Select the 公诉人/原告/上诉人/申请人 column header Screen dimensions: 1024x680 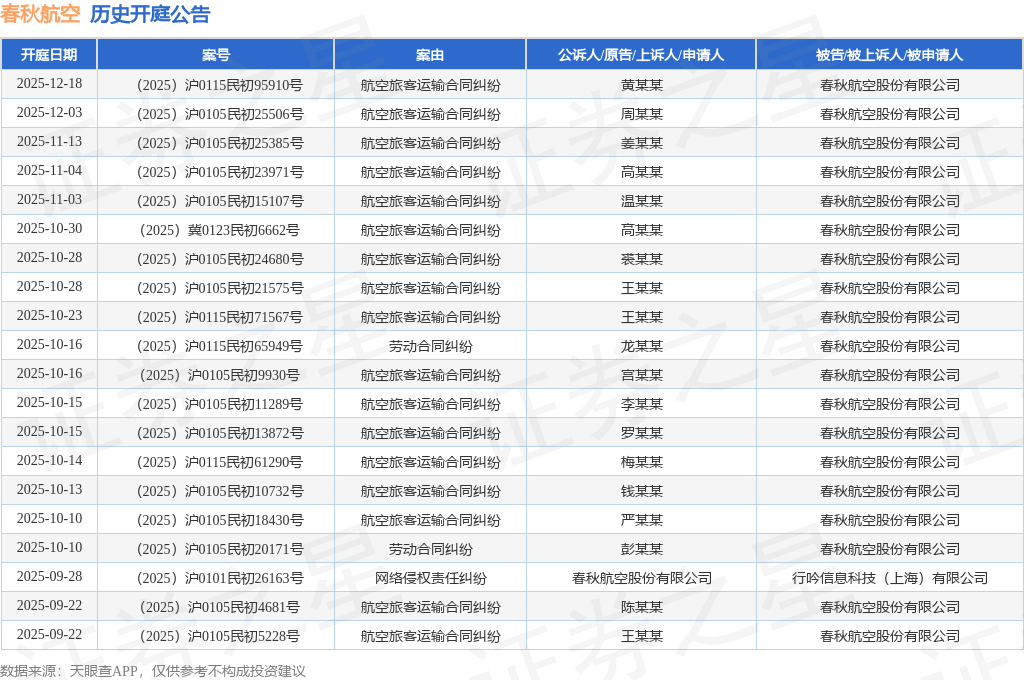(x=641, y=55)
